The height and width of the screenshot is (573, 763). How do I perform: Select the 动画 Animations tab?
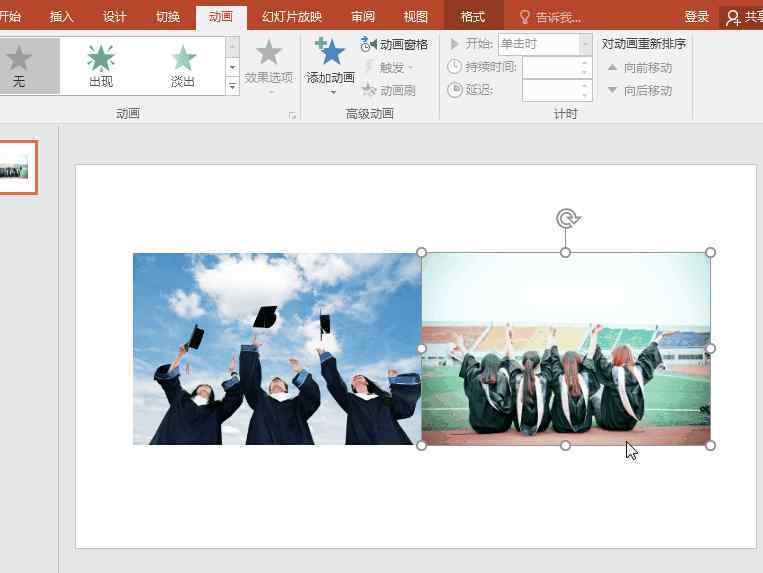pyautogui.click(x=221, y=17)
